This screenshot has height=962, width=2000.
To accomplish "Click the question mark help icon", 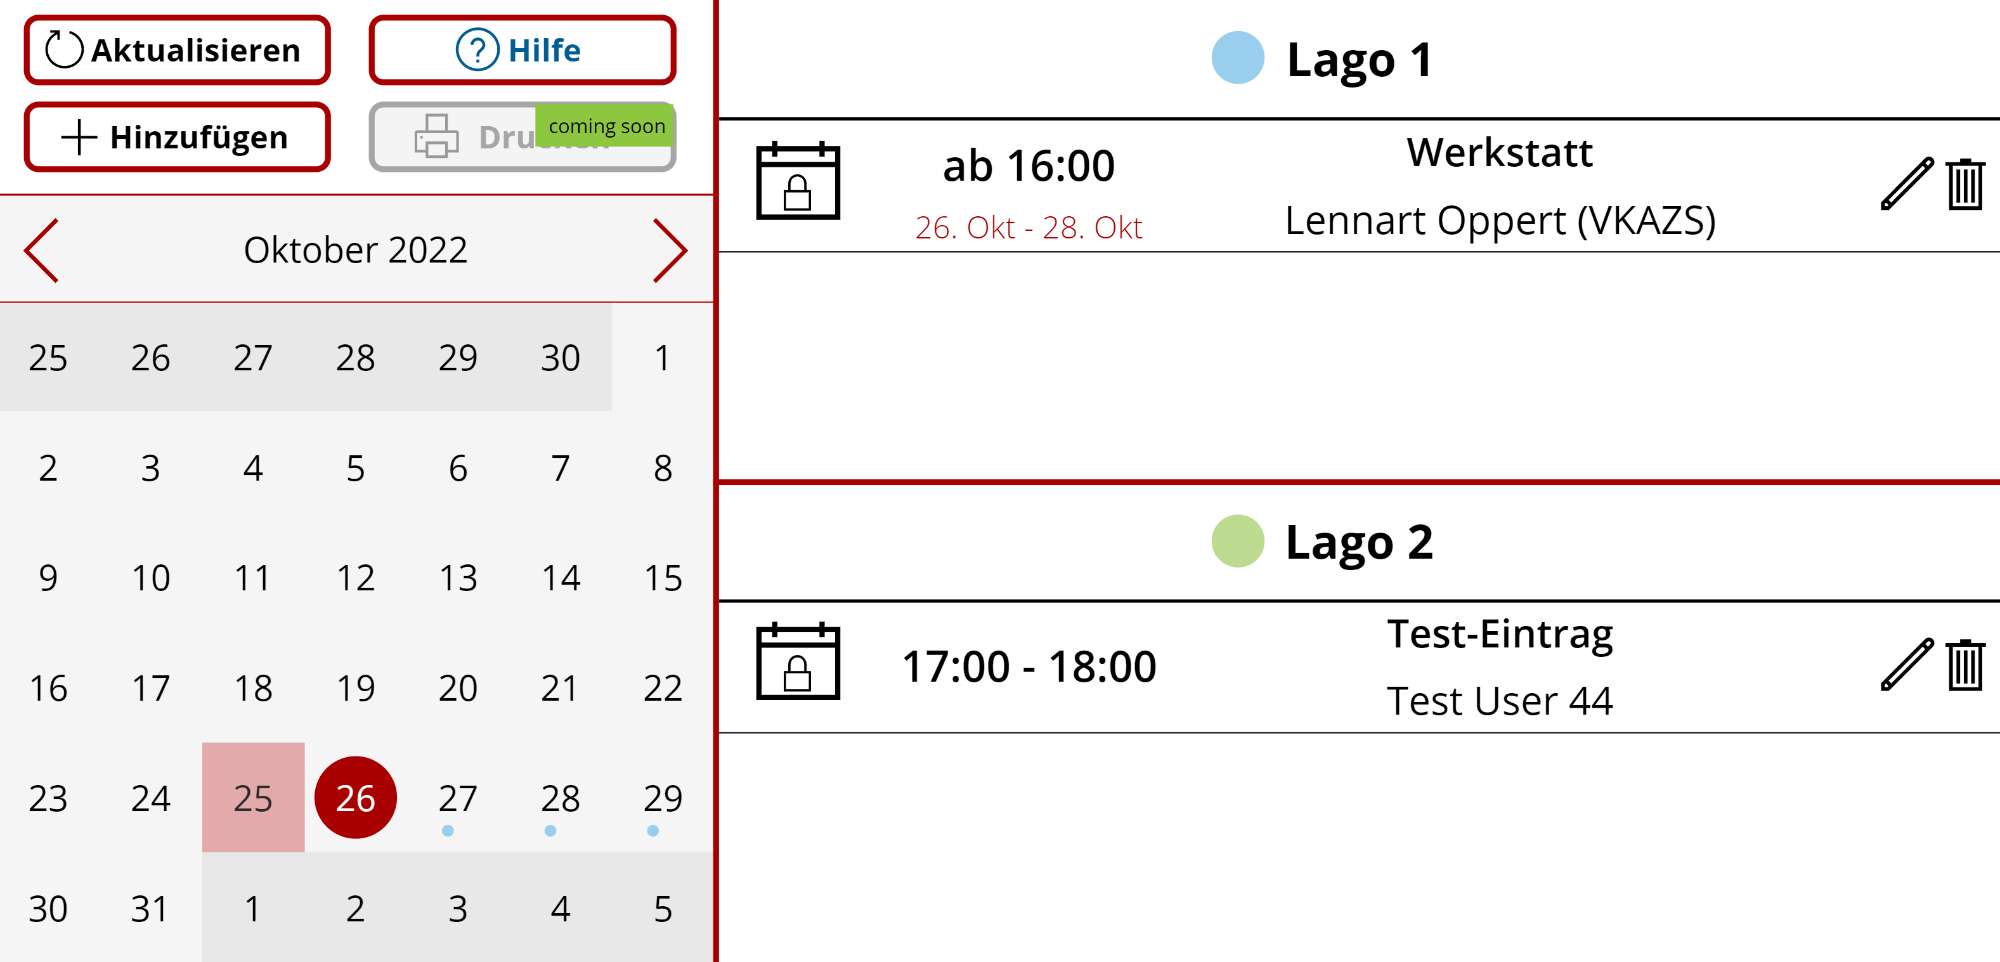I will 477,49.
